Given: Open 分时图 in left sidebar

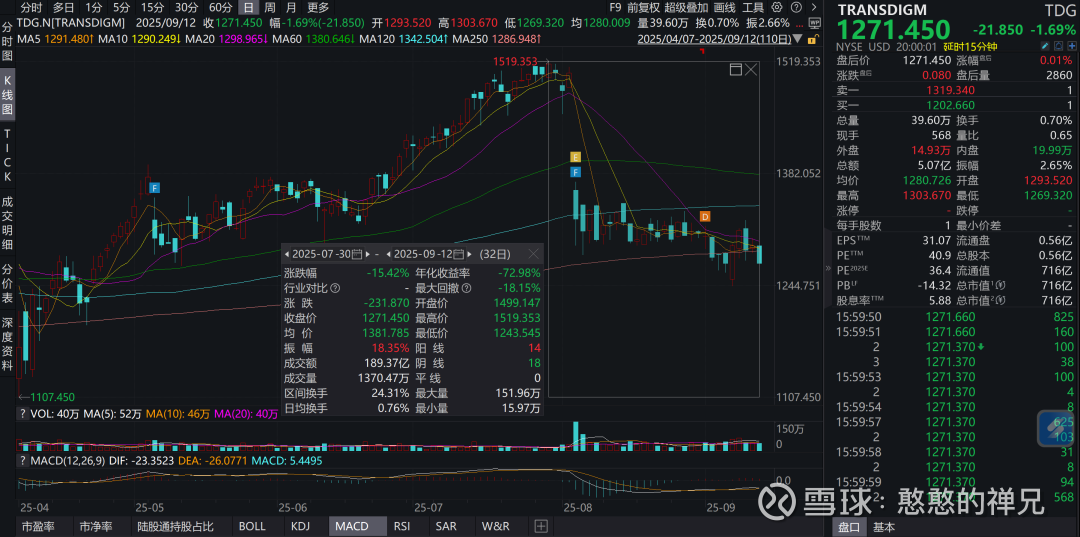Looking at the screenshot, I should [8, 41].
